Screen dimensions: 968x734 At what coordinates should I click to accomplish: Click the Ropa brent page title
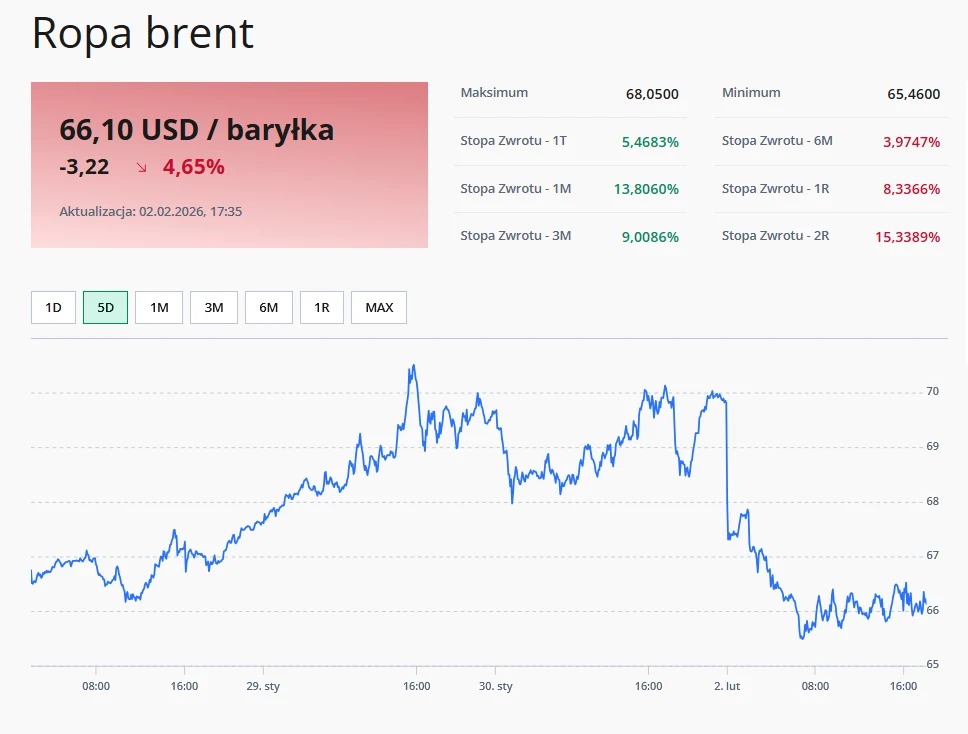click(142, 33)
